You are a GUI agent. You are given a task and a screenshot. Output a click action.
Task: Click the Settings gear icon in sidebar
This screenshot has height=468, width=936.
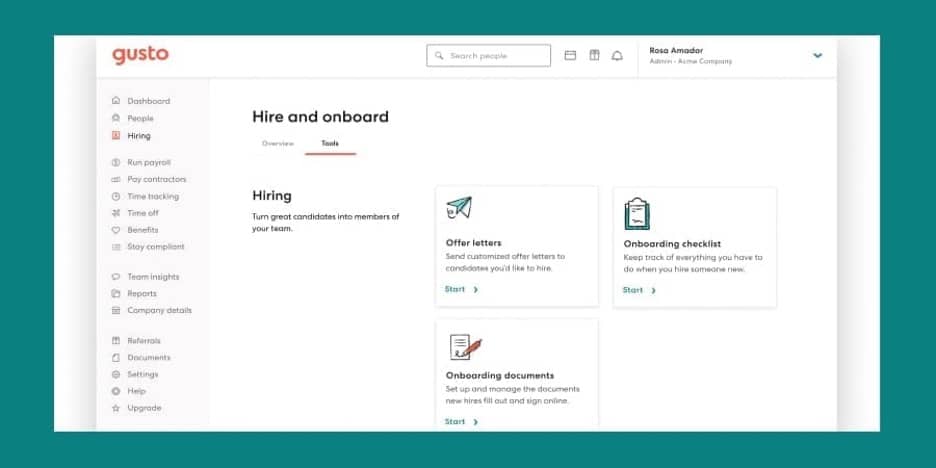point(116,374)
